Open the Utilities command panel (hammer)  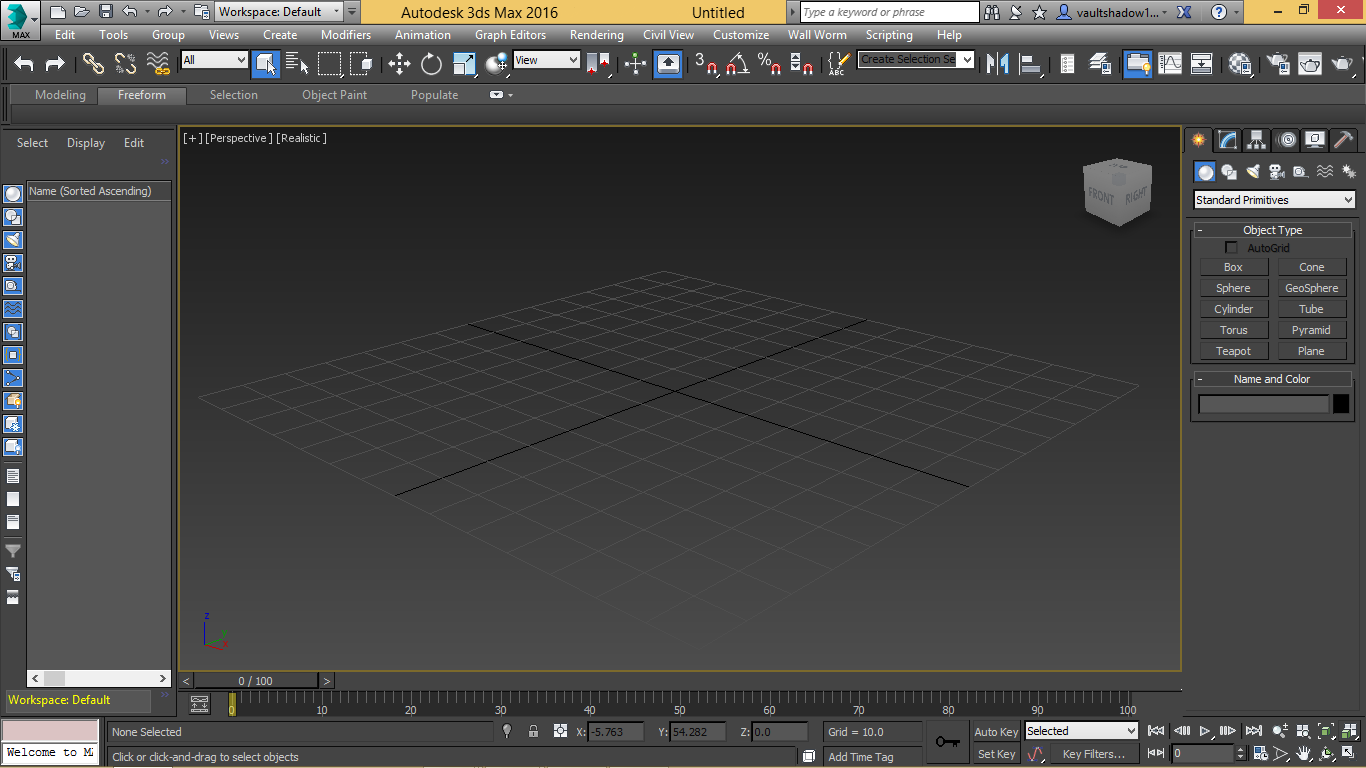1344,140
